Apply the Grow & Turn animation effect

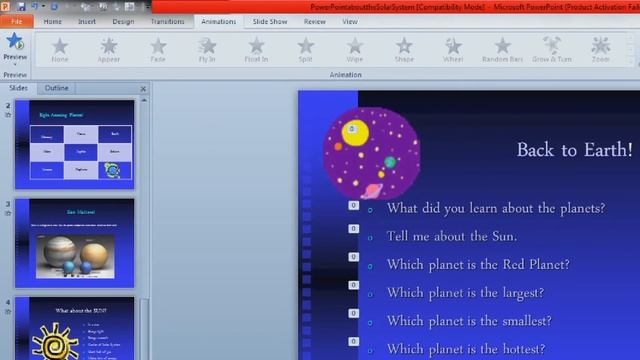[552, 50]
